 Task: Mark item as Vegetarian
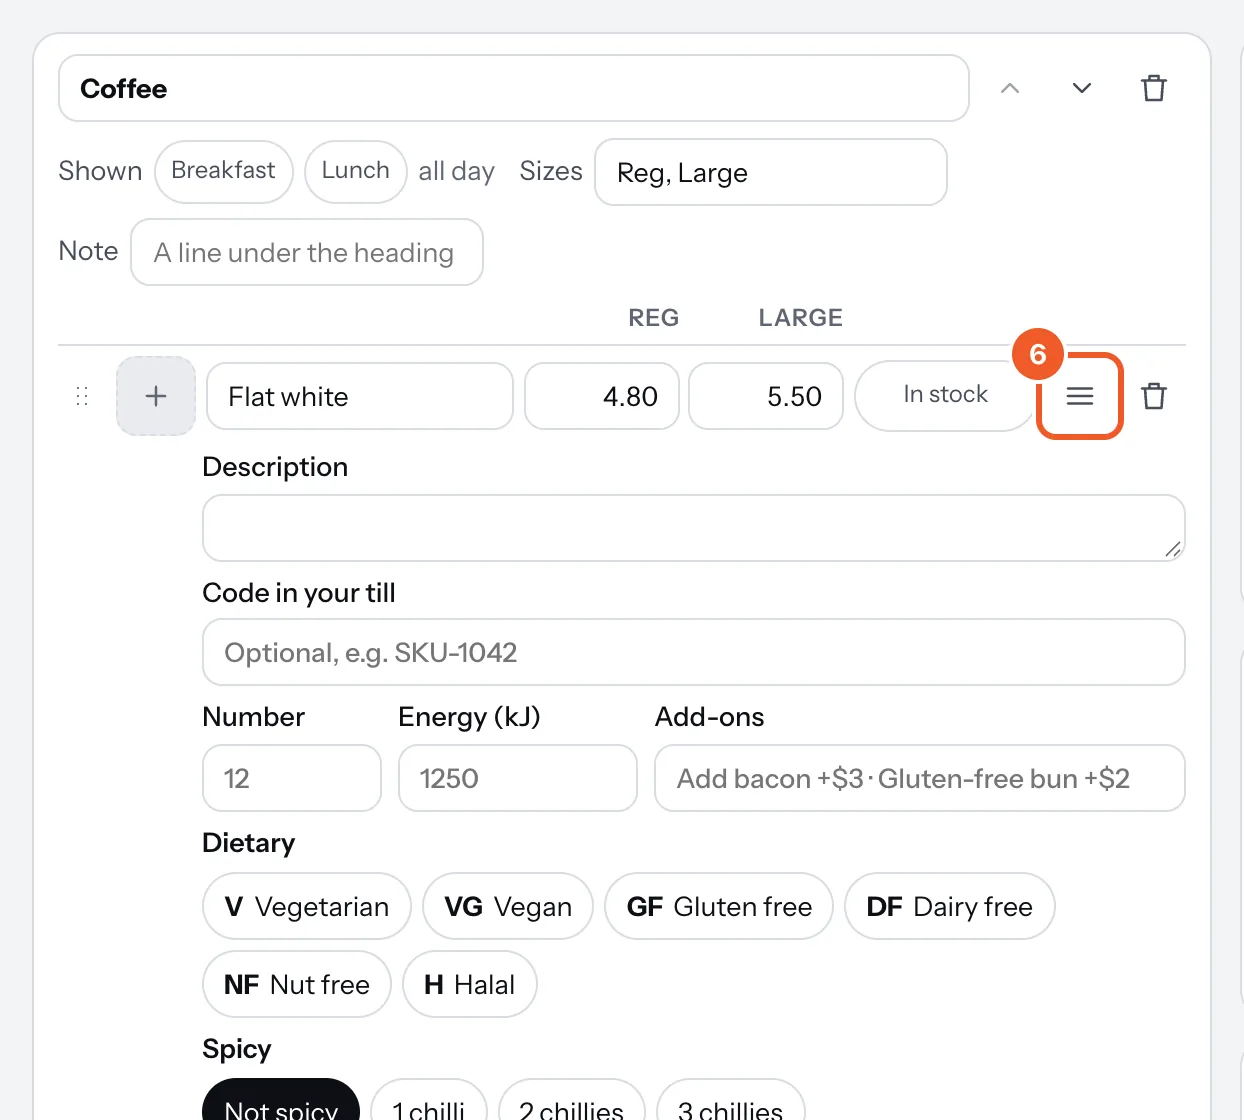coord(307,906)
